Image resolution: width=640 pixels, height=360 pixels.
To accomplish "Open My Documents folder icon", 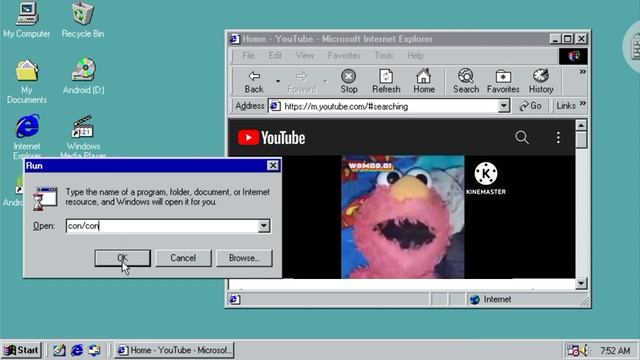I will tap(27, 81).
